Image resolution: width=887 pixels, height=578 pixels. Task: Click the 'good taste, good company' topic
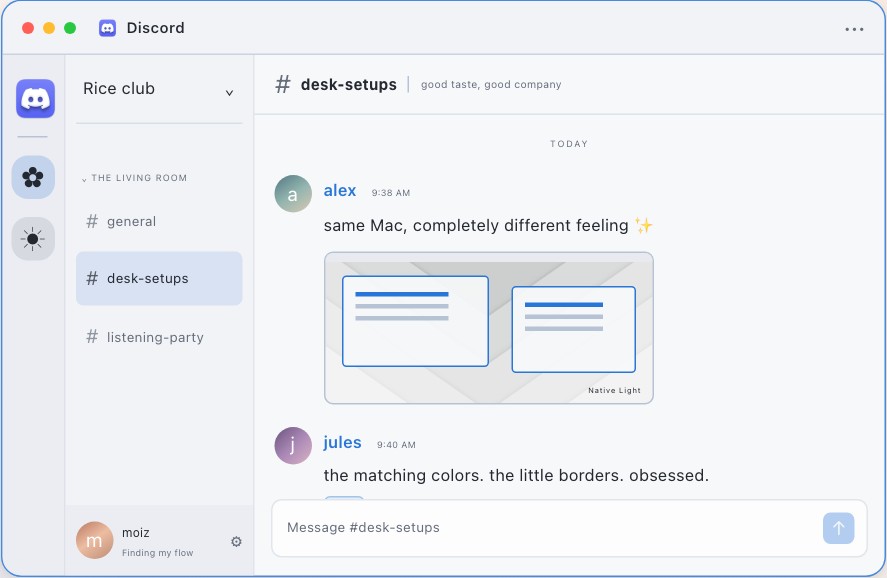[491, 84]
